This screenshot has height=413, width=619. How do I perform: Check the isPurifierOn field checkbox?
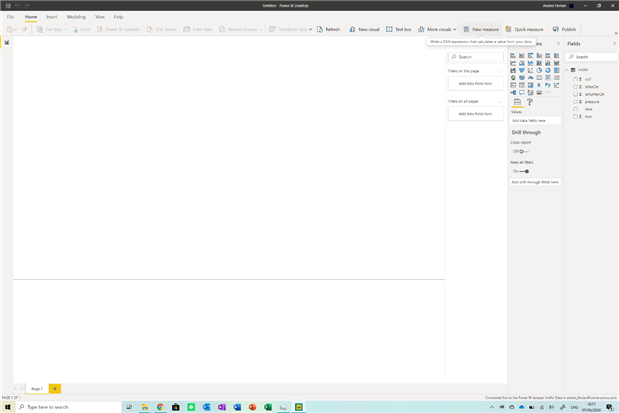(575, 94)
